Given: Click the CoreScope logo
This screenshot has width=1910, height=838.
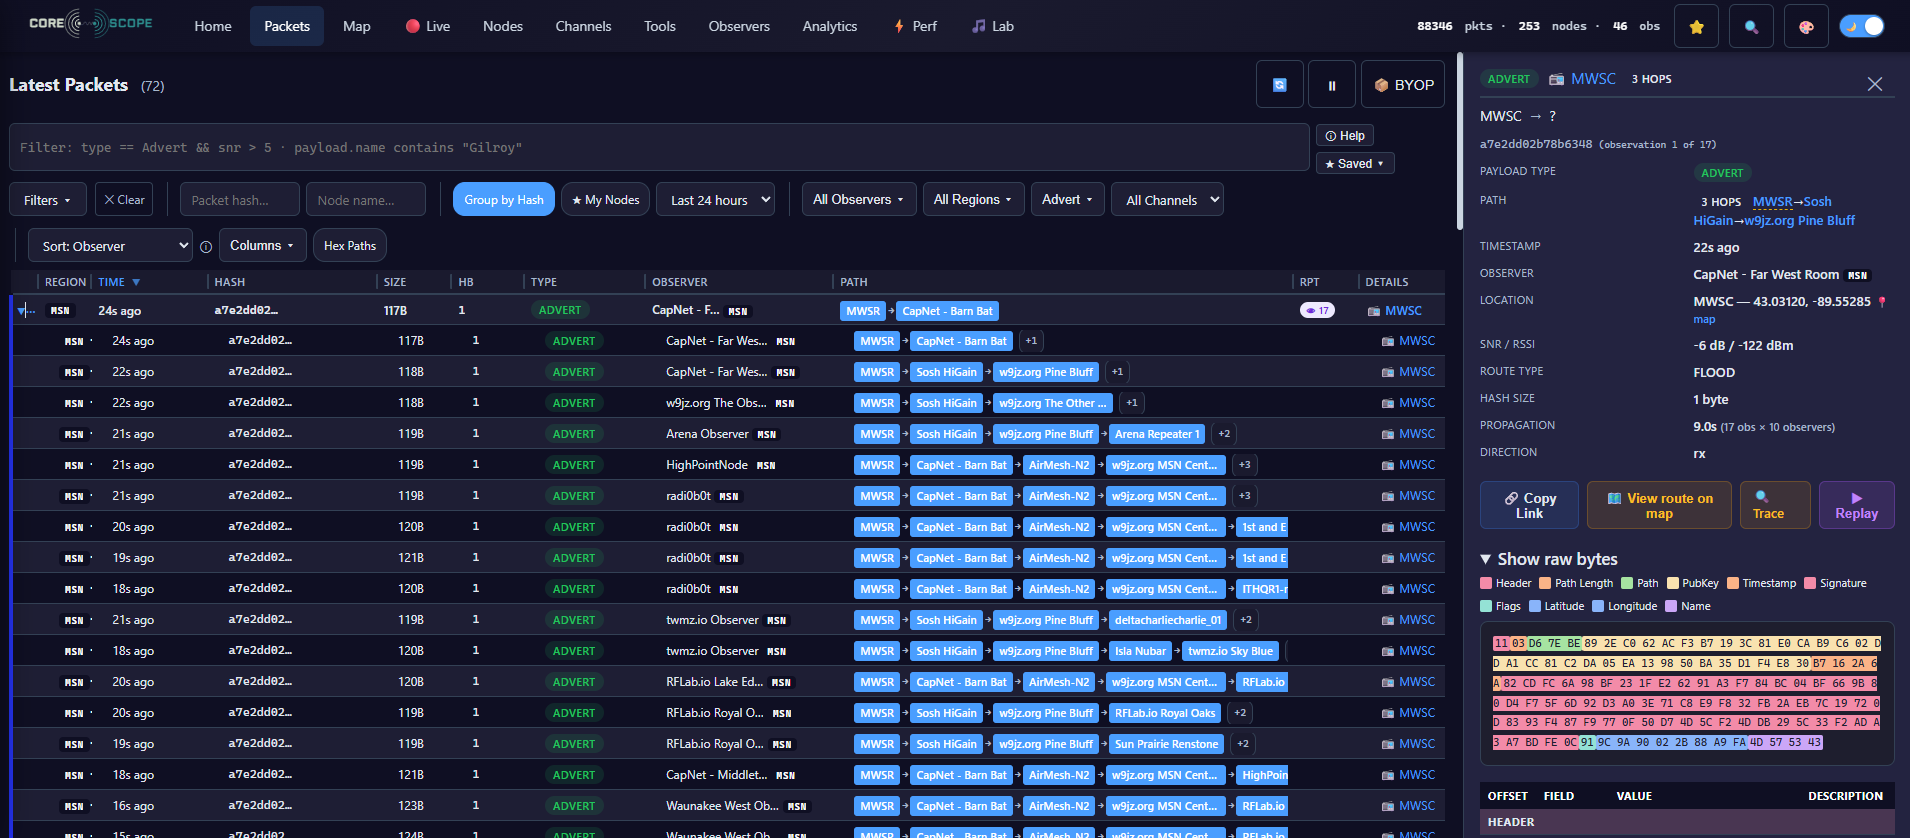Looking at the screenshot, I should pyautogui.click(x=91, y=23).
